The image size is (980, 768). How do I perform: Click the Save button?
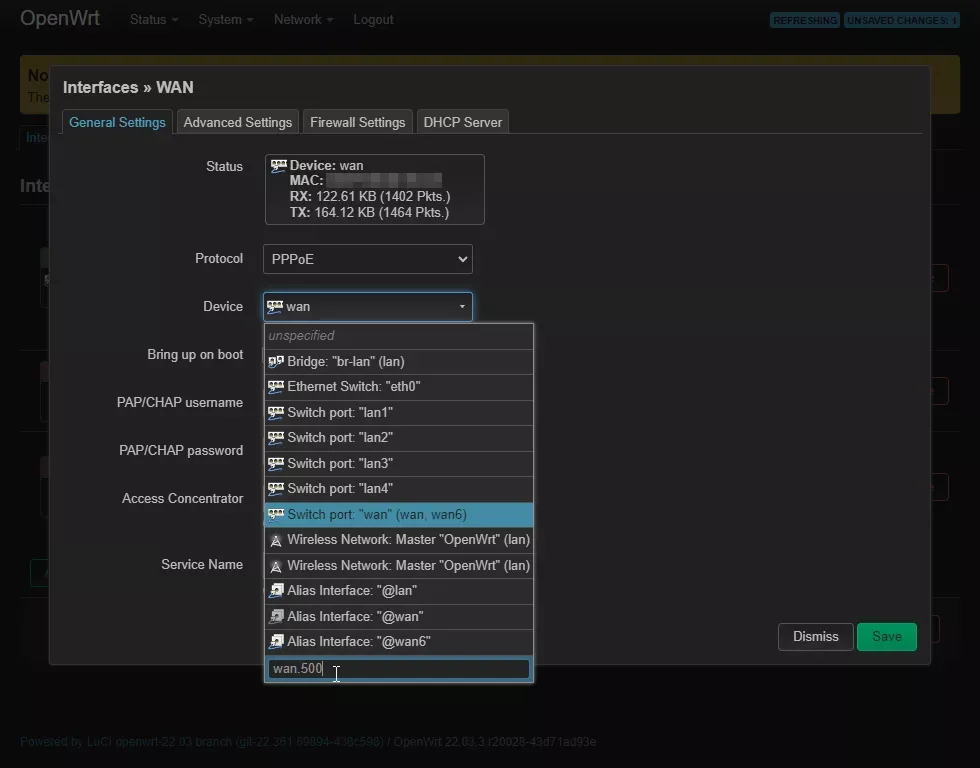coord(886,637)
